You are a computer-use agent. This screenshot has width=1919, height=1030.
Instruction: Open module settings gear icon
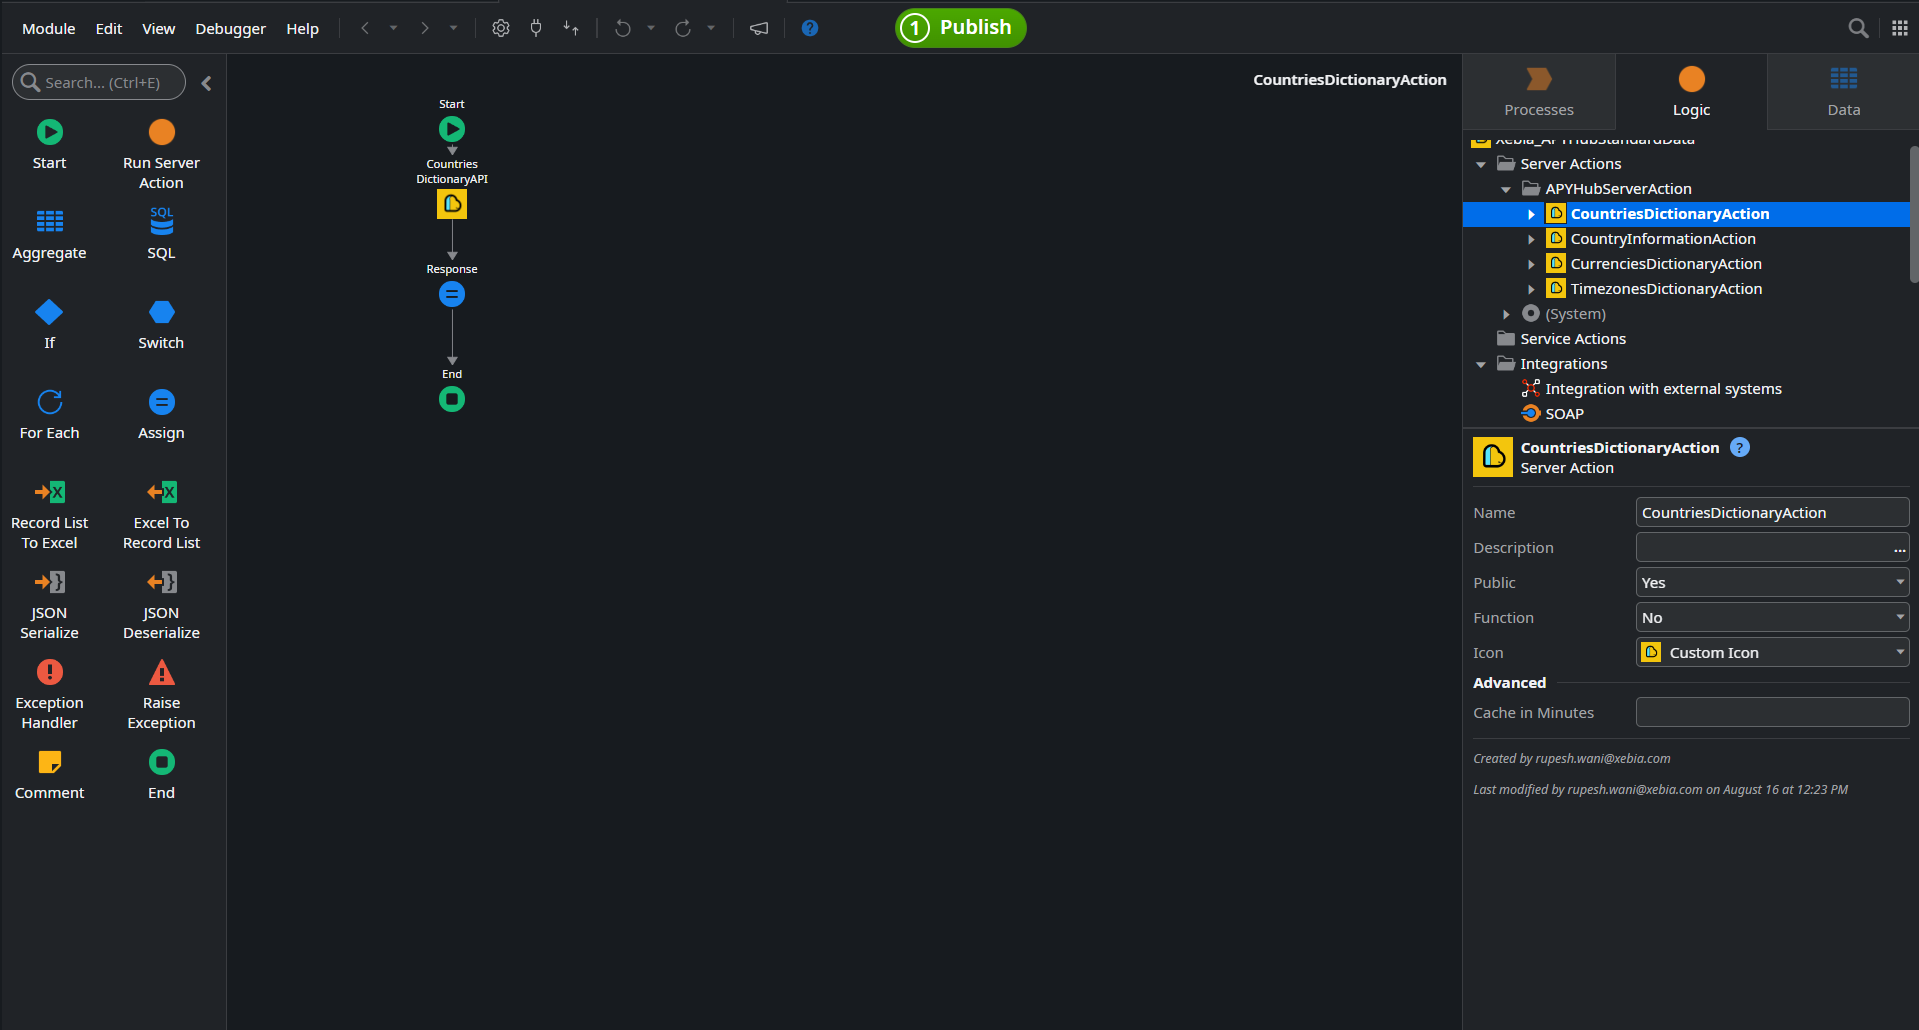501,28
